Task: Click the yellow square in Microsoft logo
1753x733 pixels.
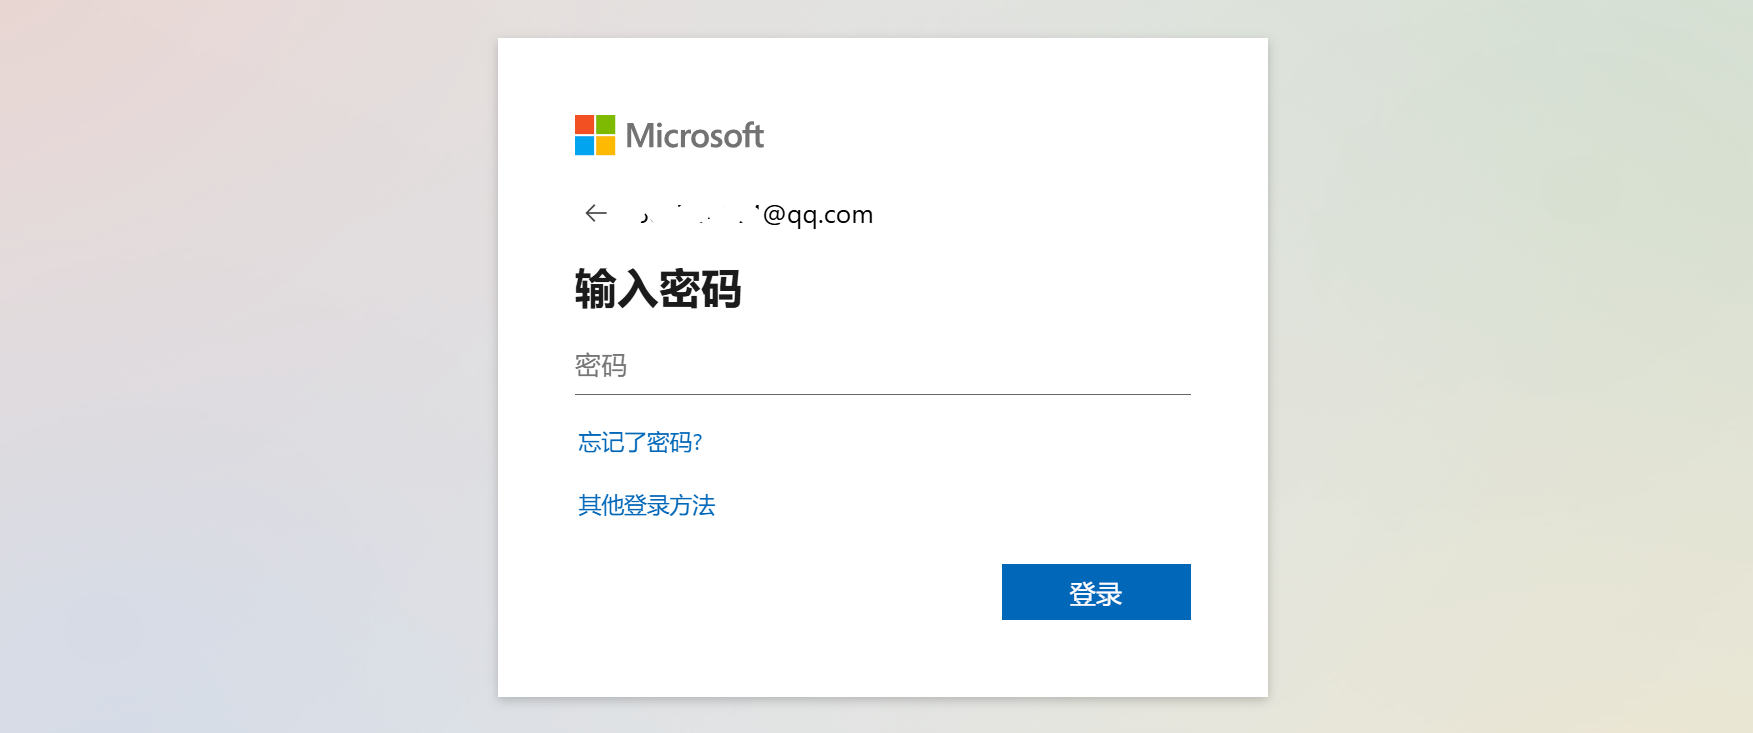Action: click(x=605, y=145)
